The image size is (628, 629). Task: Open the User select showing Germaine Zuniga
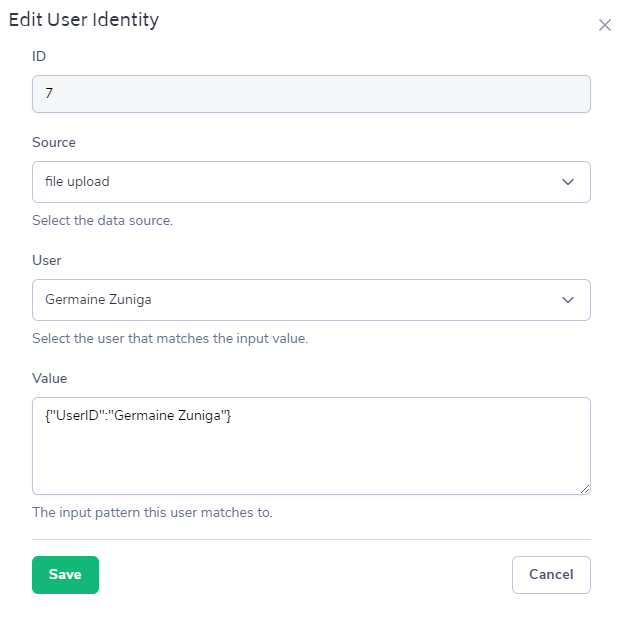coord(300,300)
